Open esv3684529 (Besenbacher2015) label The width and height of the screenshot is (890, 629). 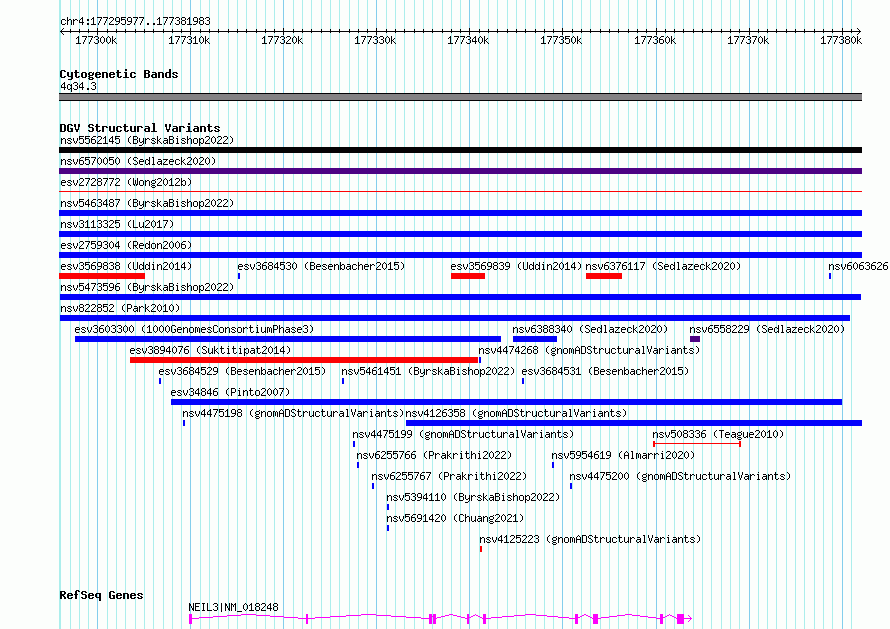pyautogui.click(x=242, y=371)
